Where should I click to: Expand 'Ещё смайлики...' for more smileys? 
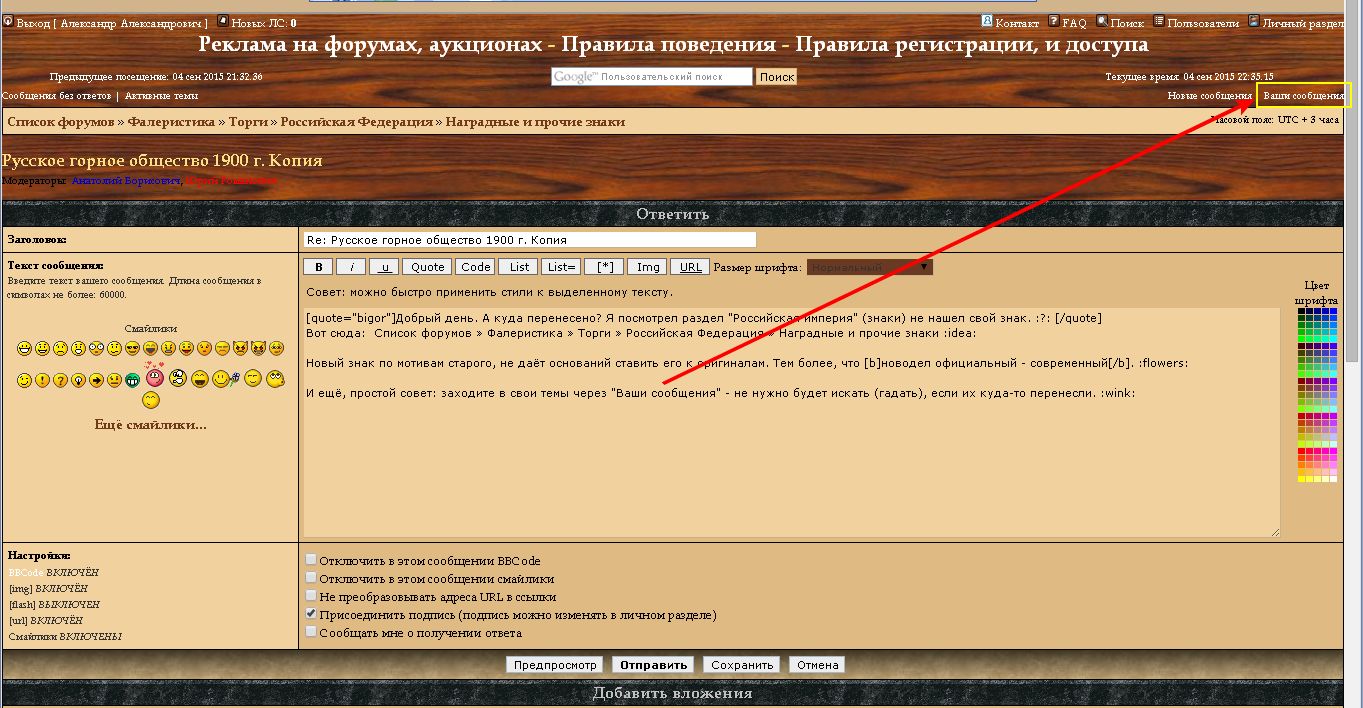click(150, 425)
